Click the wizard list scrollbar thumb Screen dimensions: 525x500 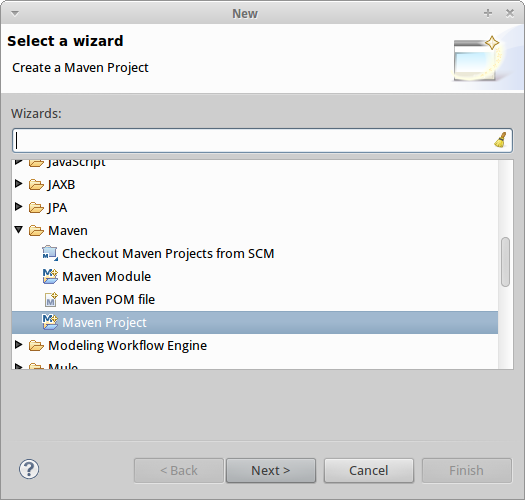click(505, 262)
